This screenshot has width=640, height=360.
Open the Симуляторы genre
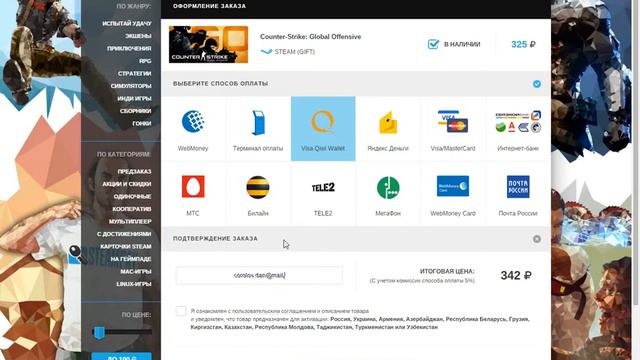pyautogui.click(x=131, y=86)
